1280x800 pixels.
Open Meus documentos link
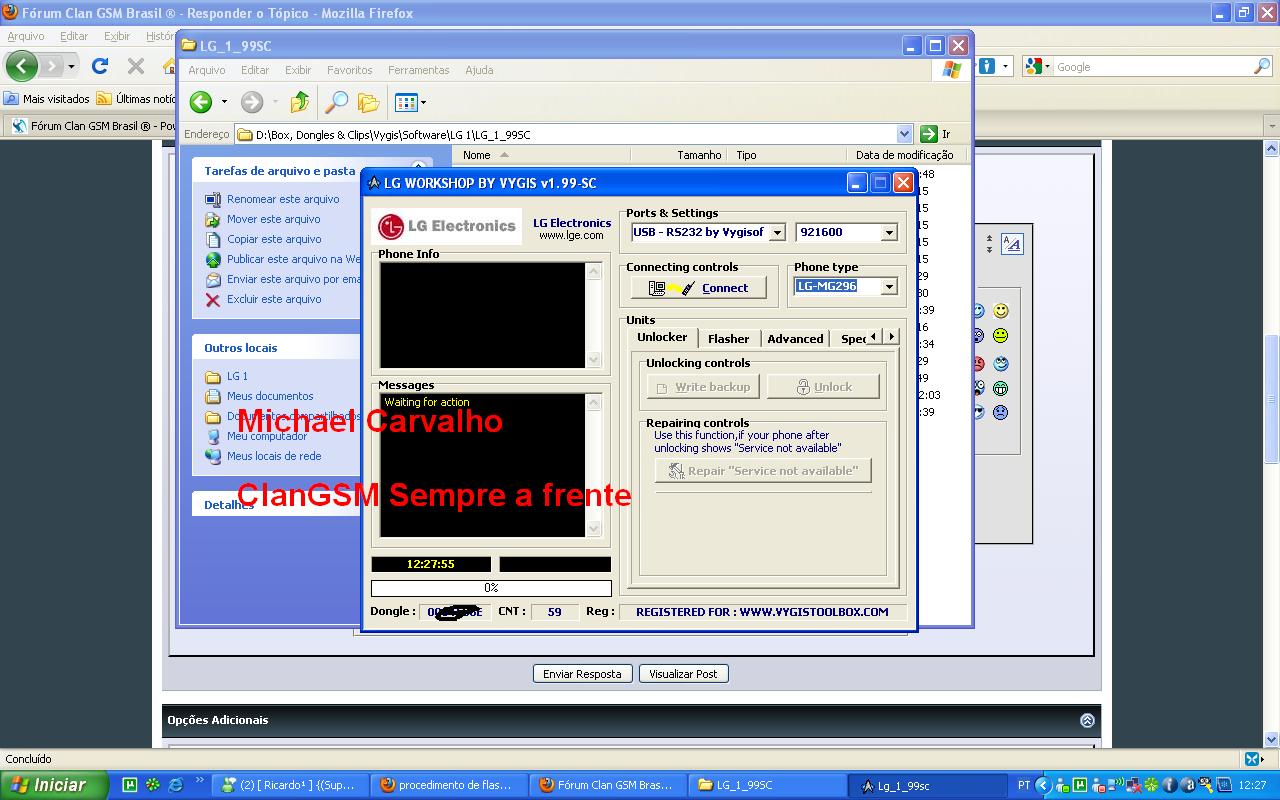(x=270, y=396)
